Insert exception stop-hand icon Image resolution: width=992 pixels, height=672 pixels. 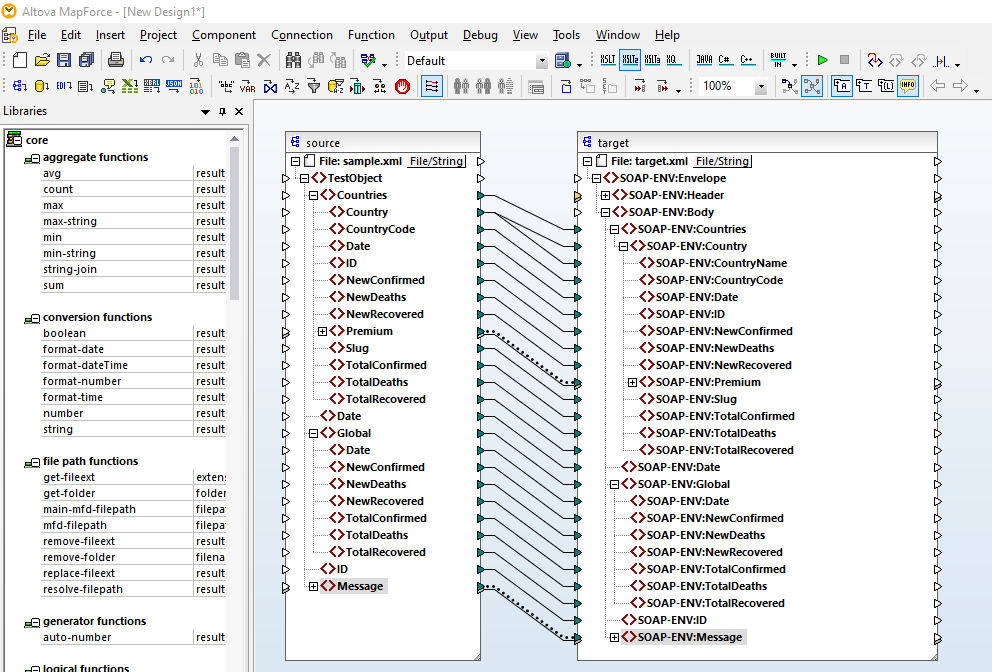(402, 87)
